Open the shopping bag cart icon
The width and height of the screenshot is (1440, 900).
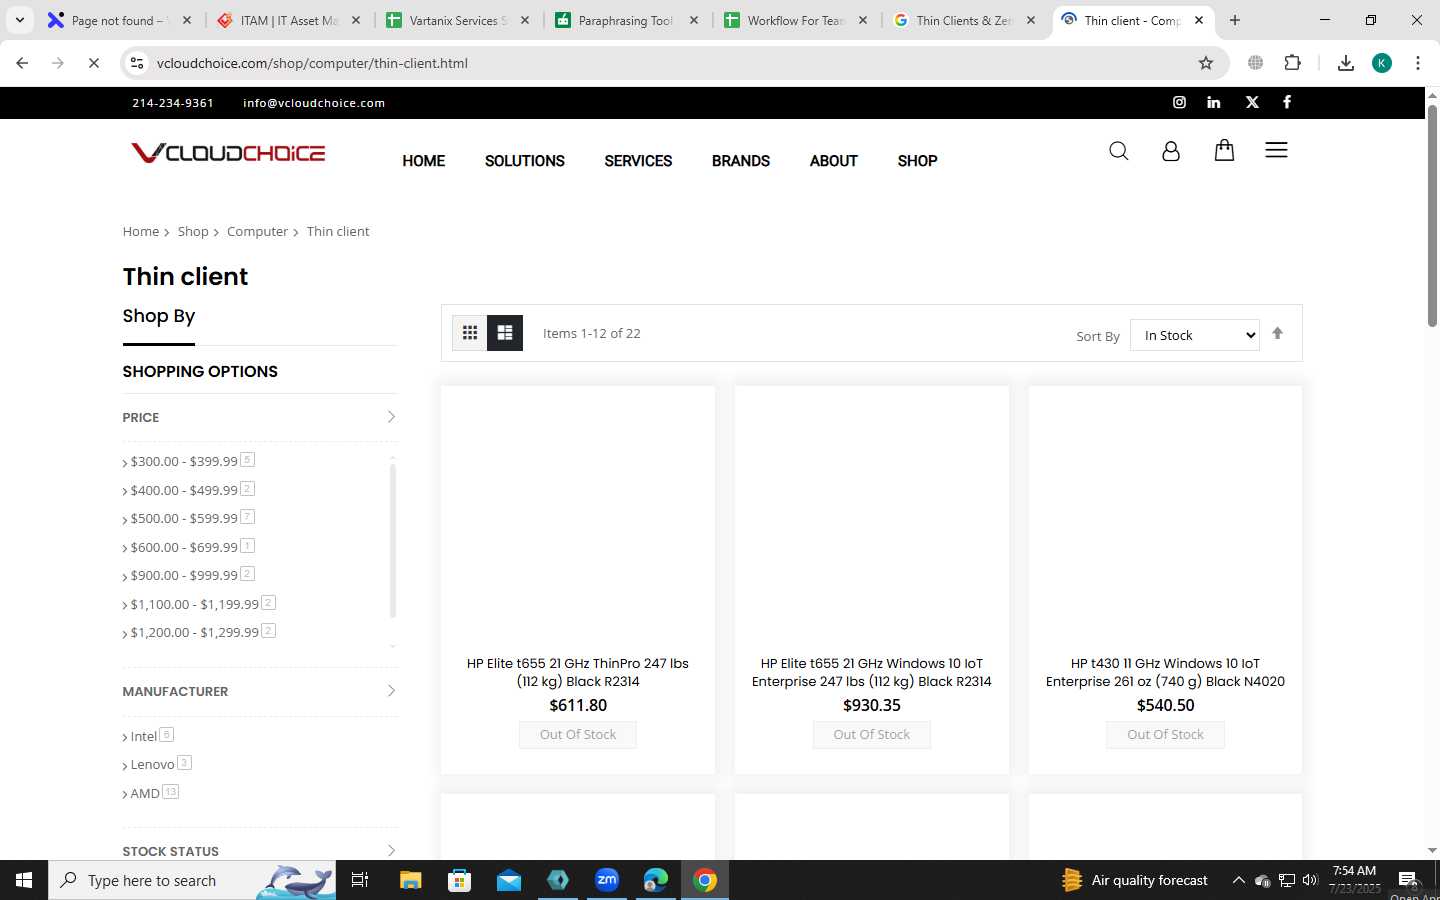pos(1224,150)
